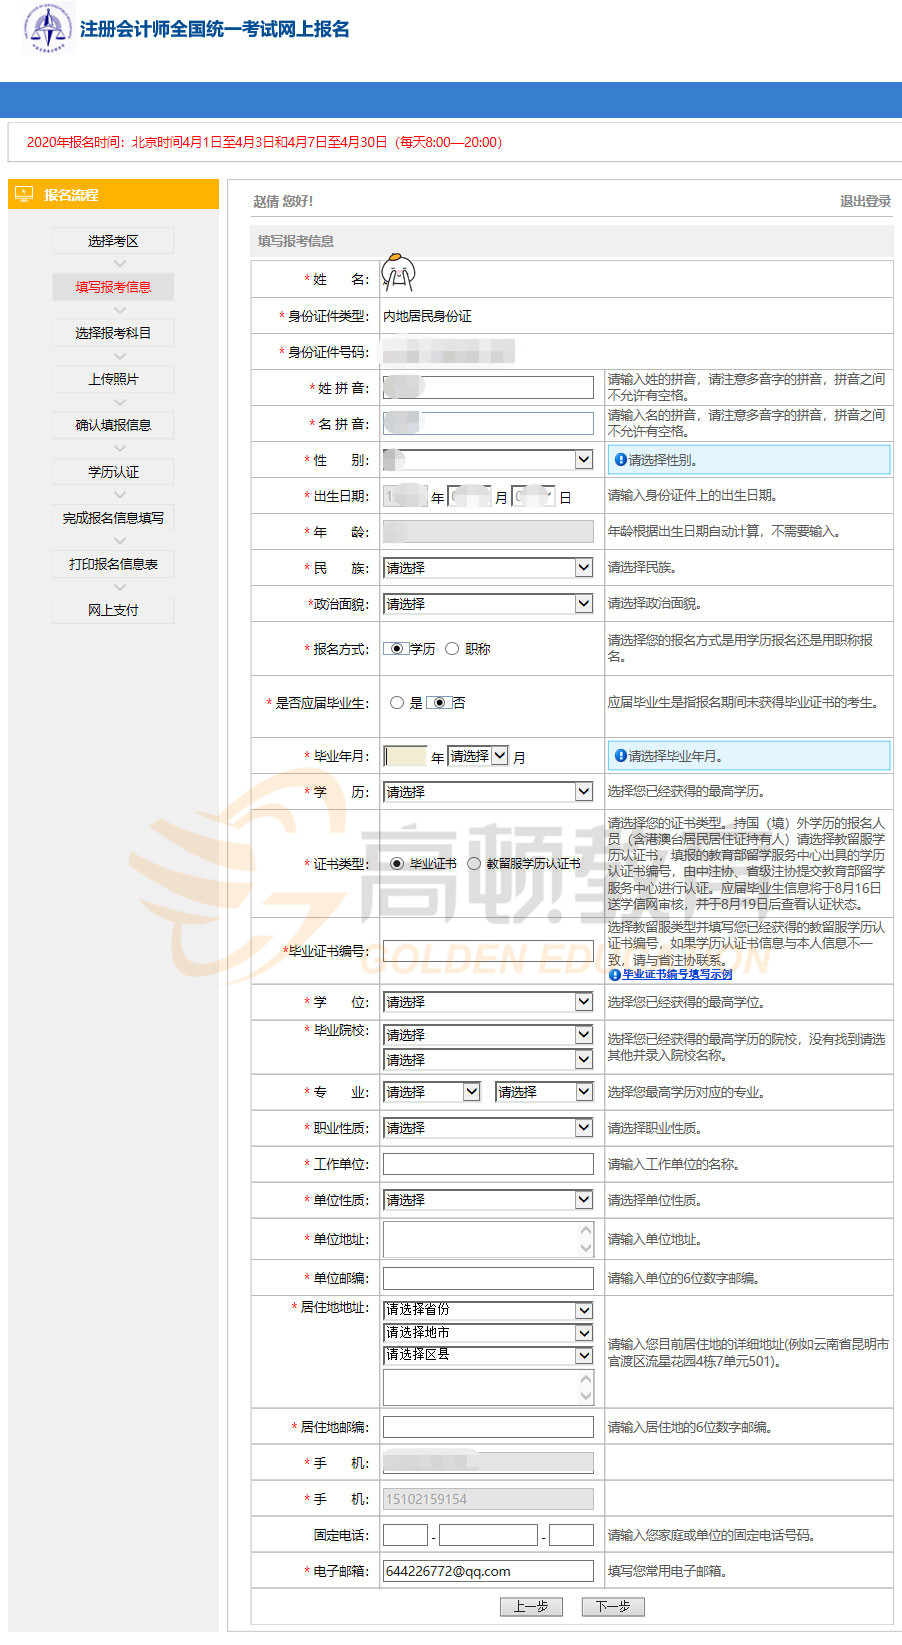Image resolution: width=902 pixels, height=1645 pixels.
Task: Open the 请选择省份 residence dropdown
Action: point(488,1310)
